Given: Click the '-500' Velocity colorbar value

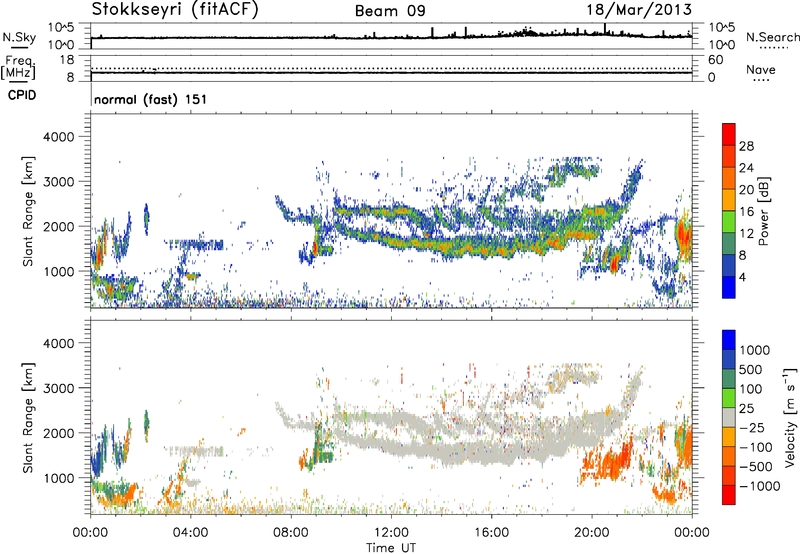Looking at the screenshot, I should (x=756, y=466).
